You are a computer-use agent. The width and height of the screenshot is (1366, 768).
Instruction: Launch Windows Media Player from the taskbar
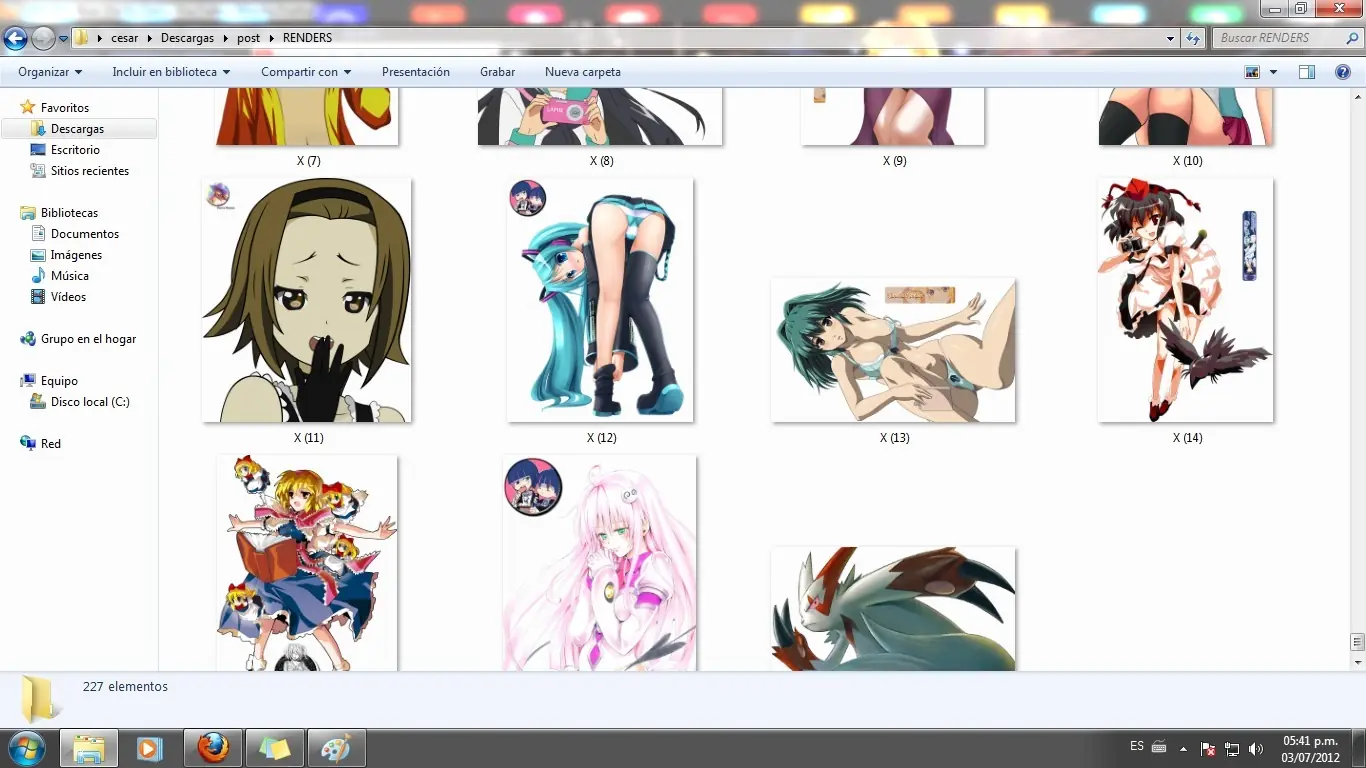point(150,748)
